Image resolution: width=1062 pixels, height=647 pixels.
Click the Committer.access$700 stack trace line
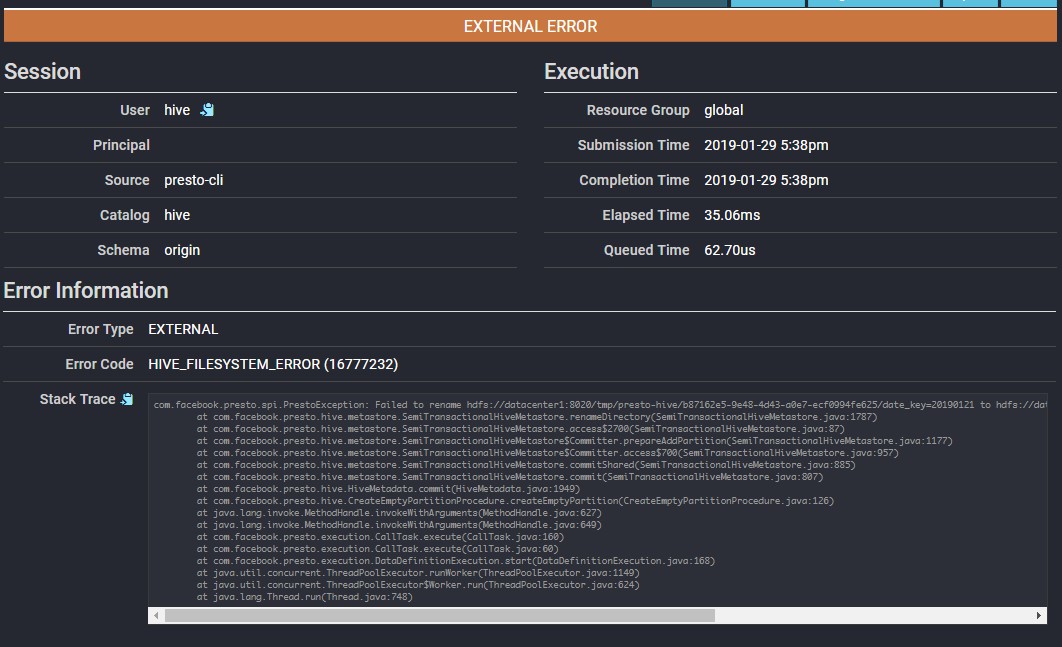pyautogui.click(x=548, y=453)
